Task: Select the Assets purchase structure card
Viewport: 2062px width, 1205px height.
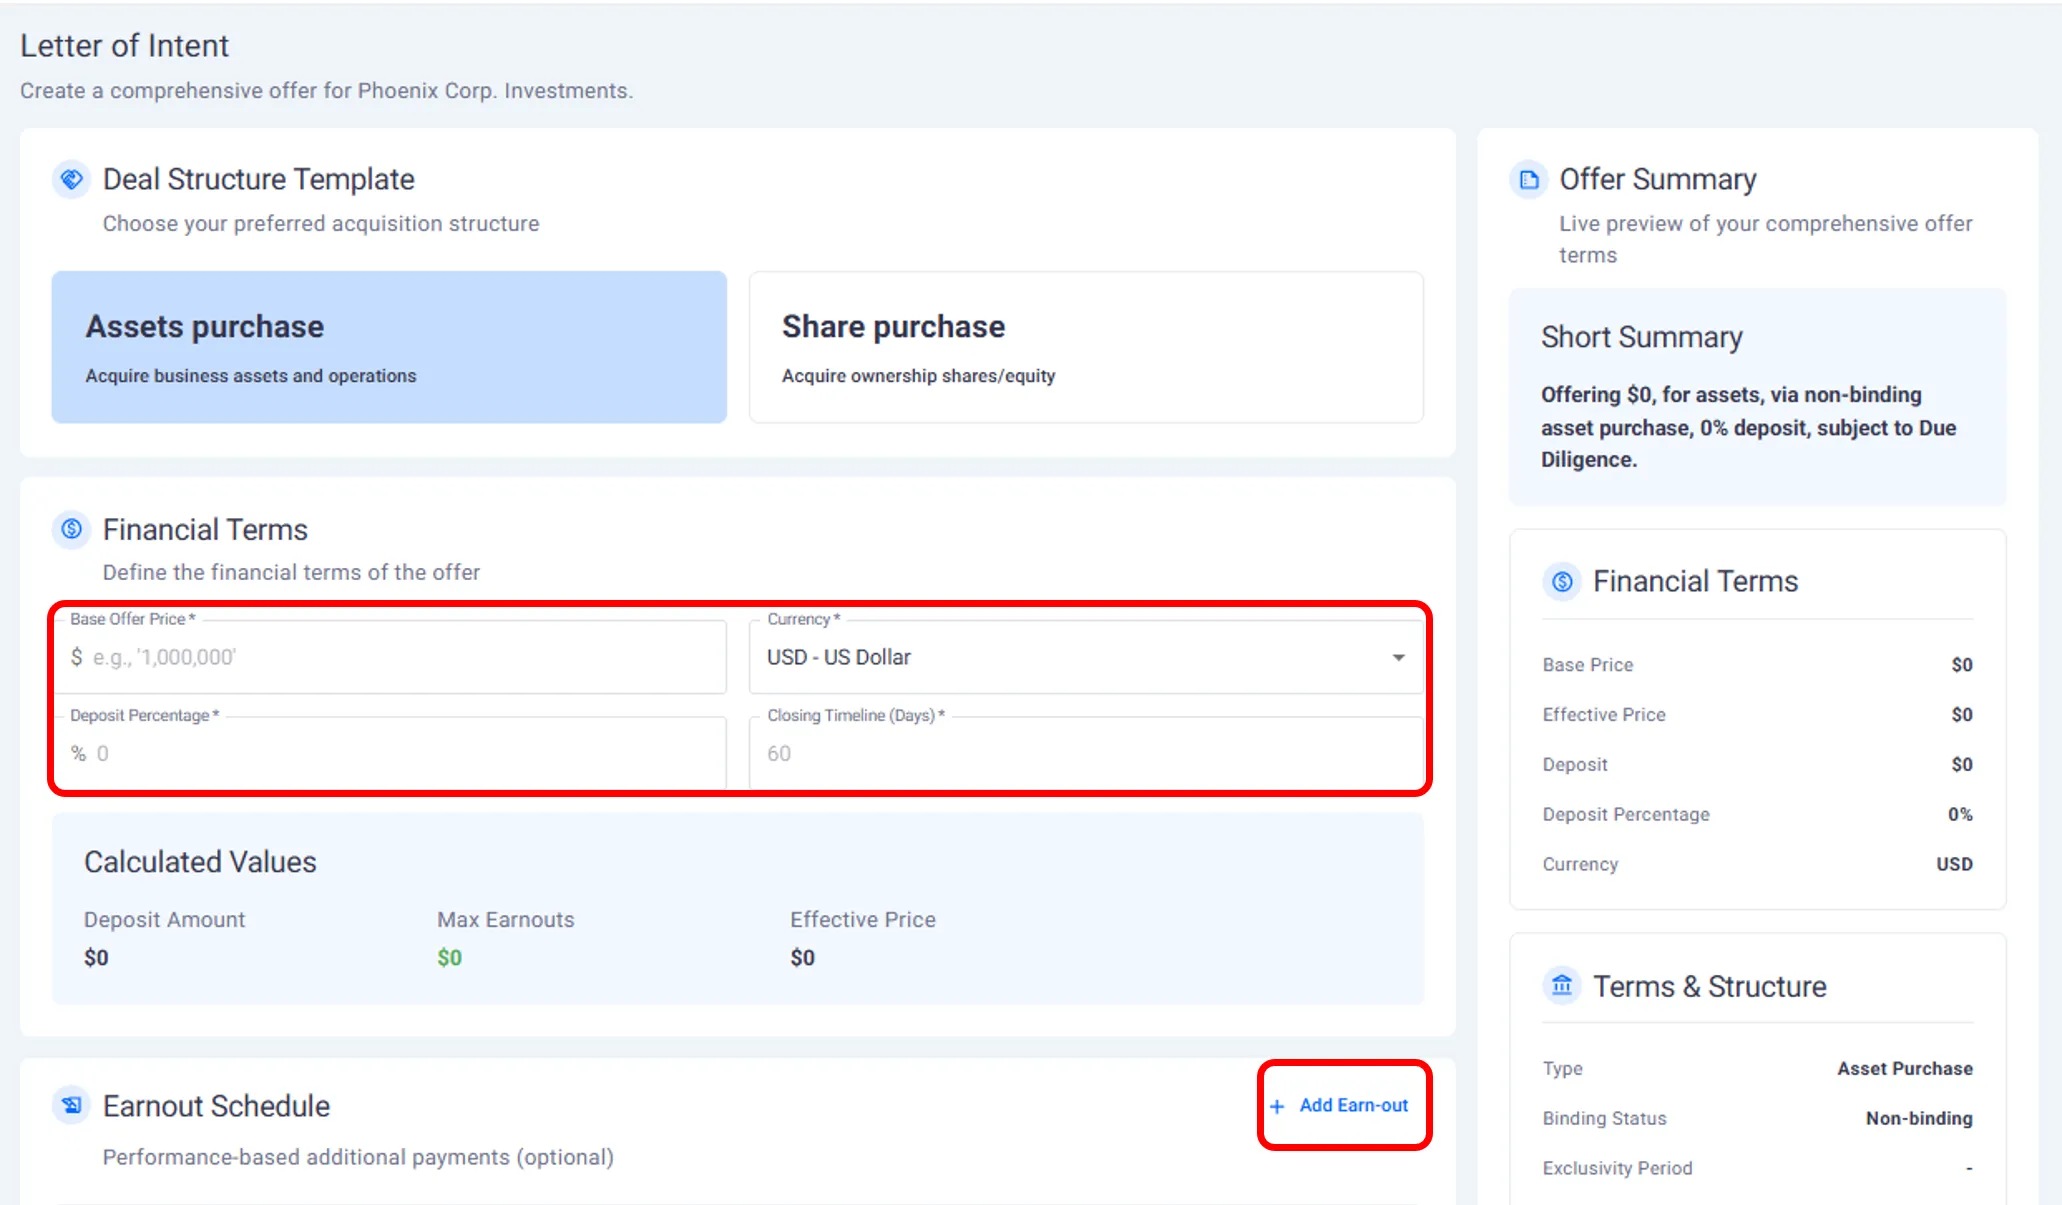Action: coord(389,347)
